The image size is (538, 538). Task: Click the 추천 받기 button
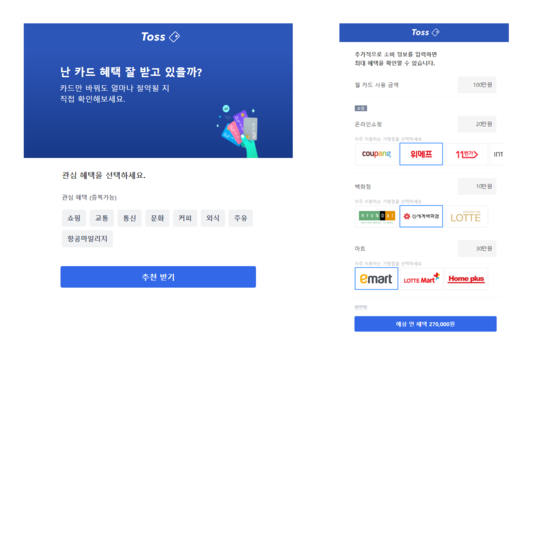tap(158, 277)
